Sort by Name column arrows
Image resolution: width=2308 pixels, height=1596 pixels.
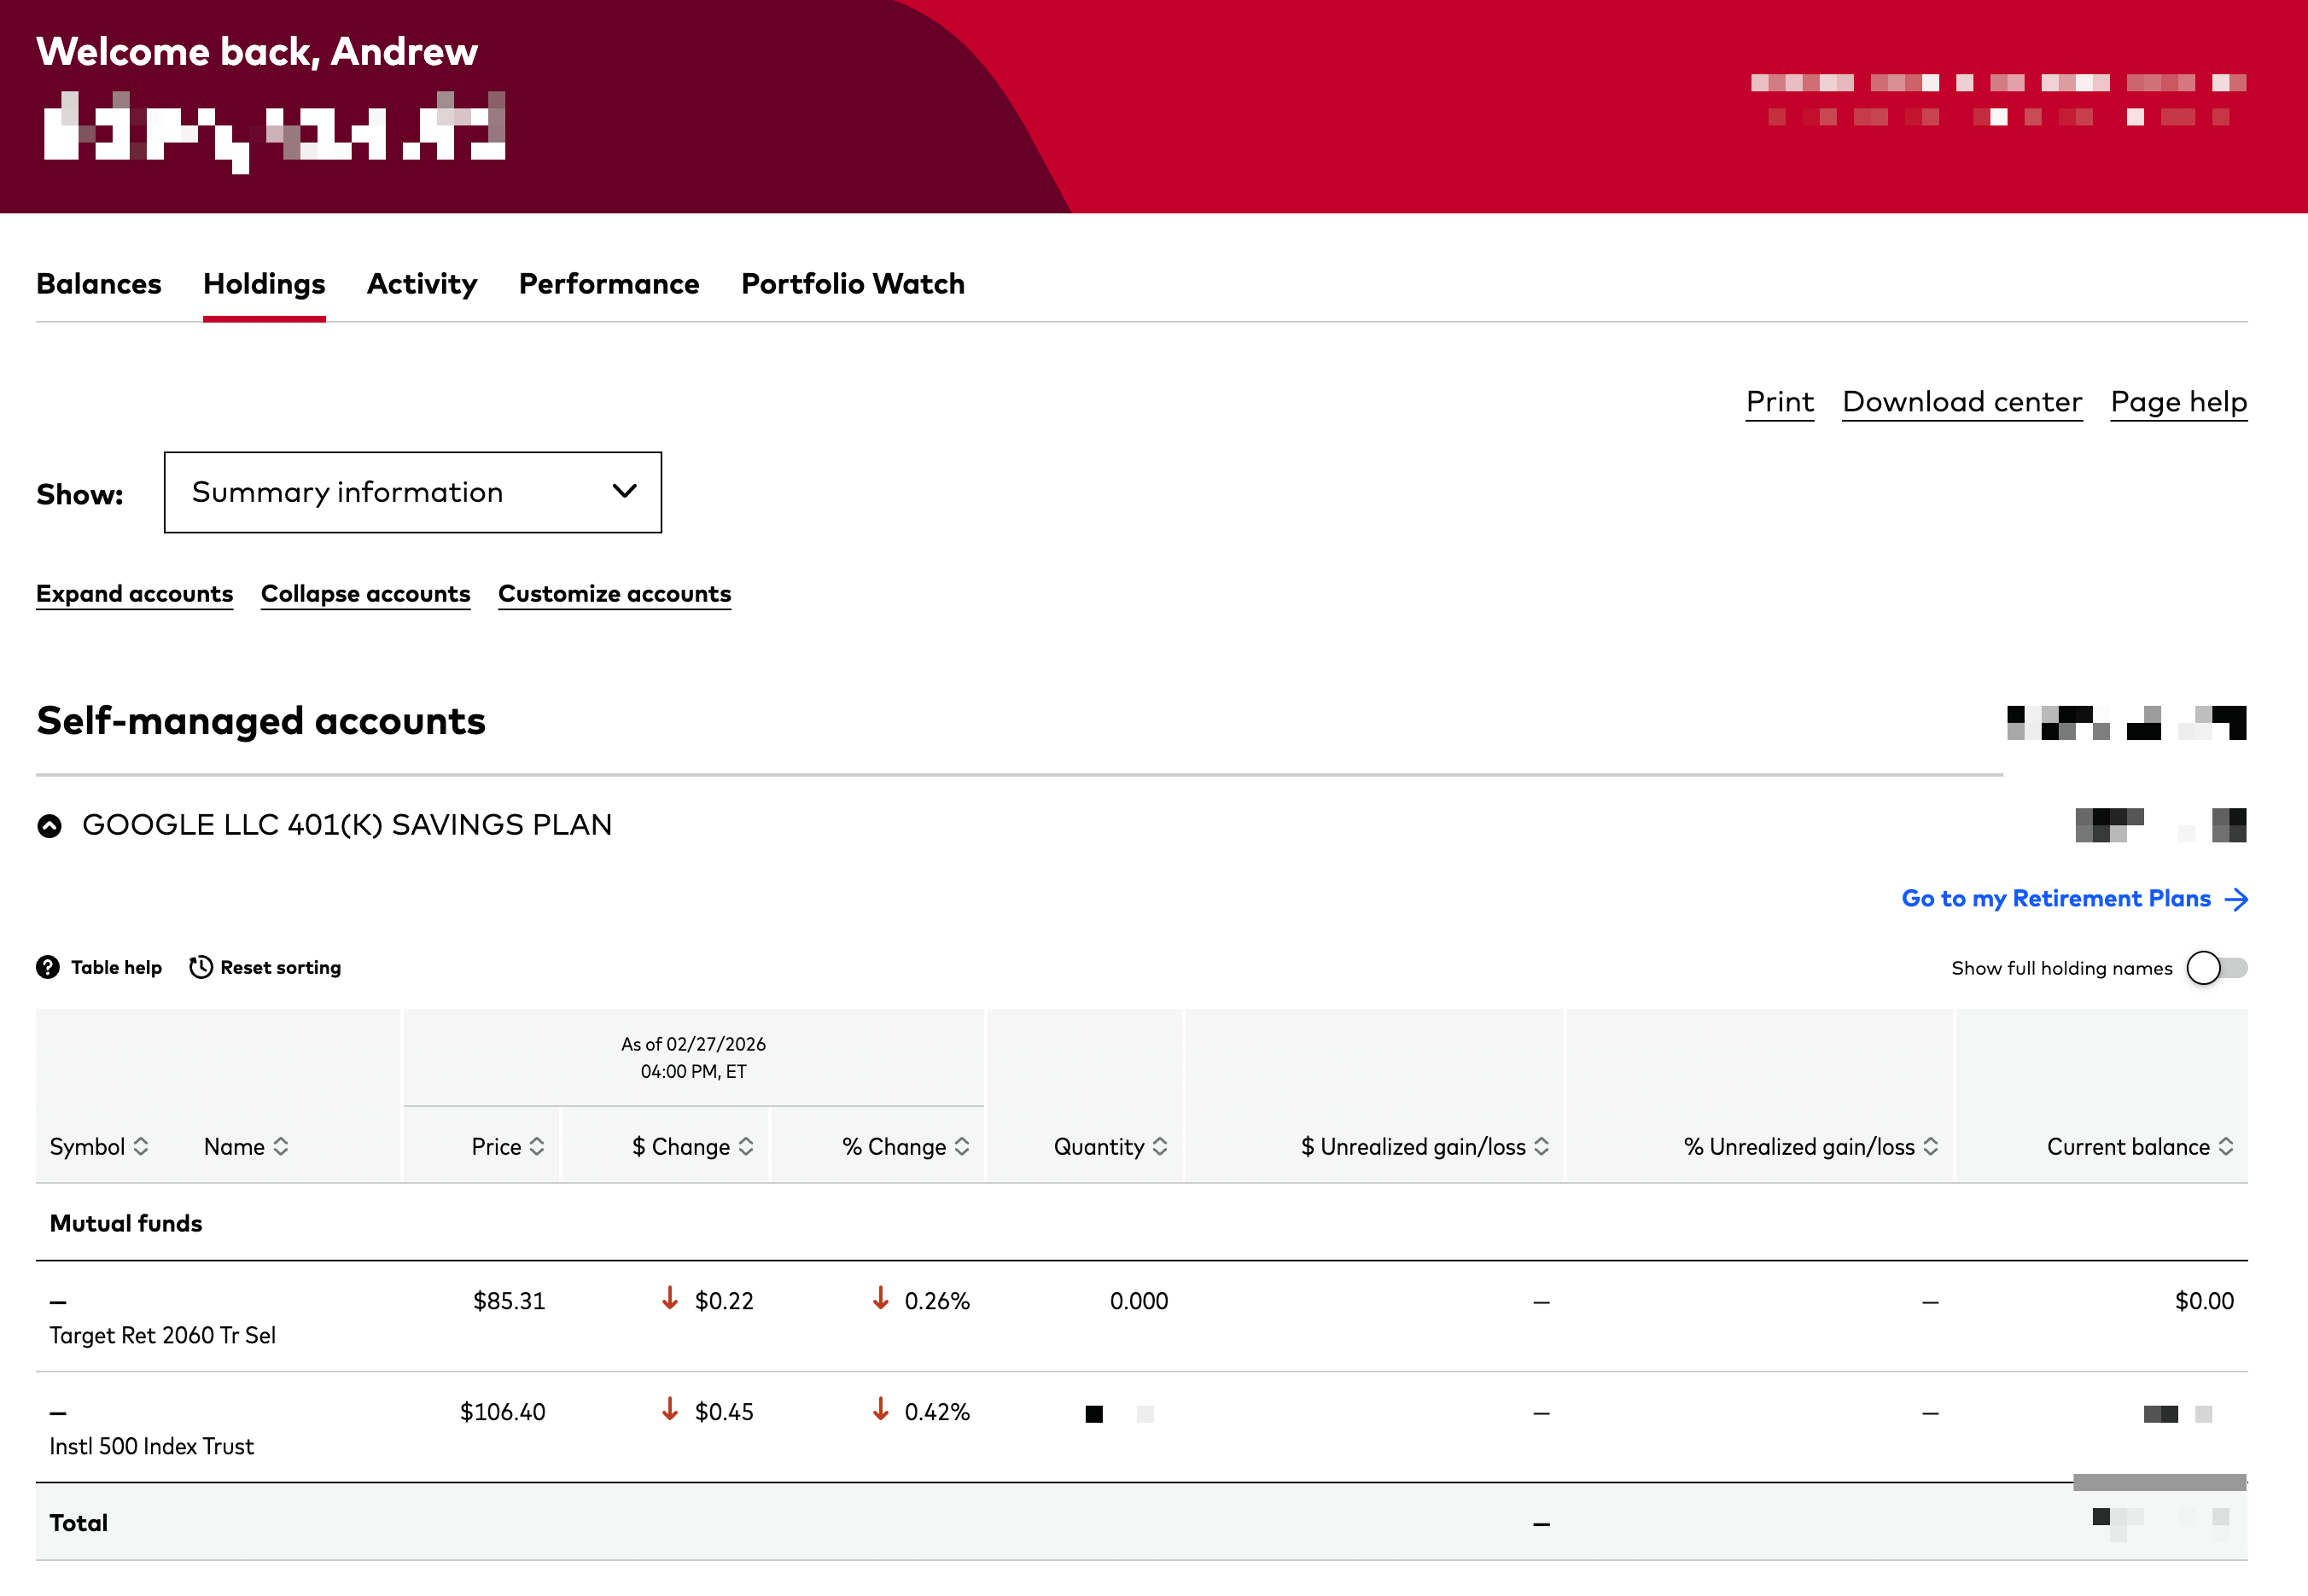tap(281, 1146)
